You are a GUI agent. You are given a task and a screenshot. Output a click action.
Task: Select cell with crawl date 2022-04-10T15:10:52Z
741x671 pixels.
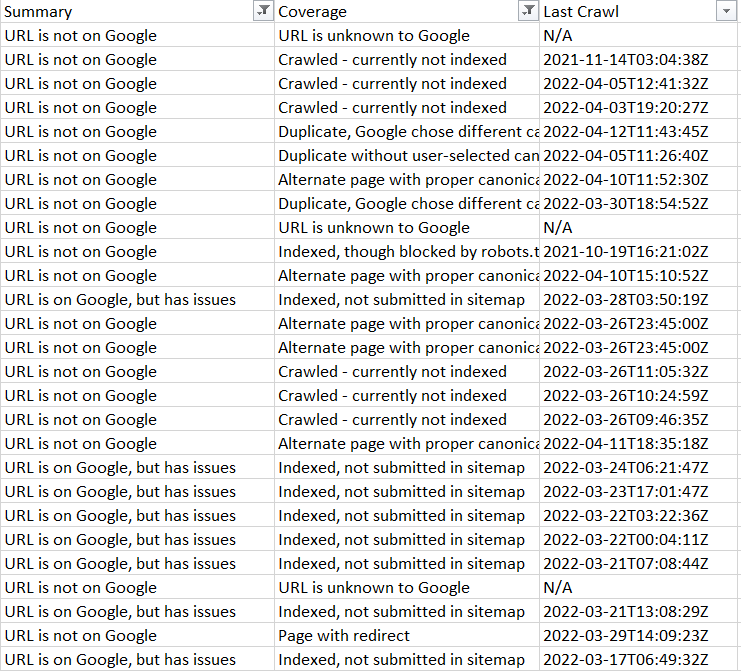[x=638, y=275]
